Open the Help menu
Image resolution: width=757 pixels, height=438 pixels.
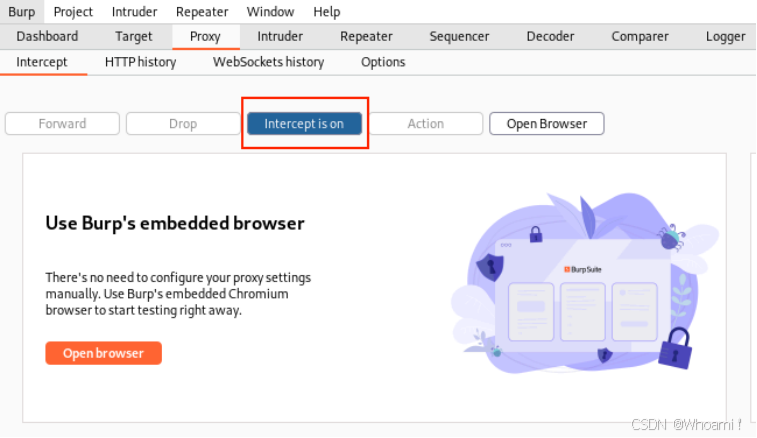point(327,12)
